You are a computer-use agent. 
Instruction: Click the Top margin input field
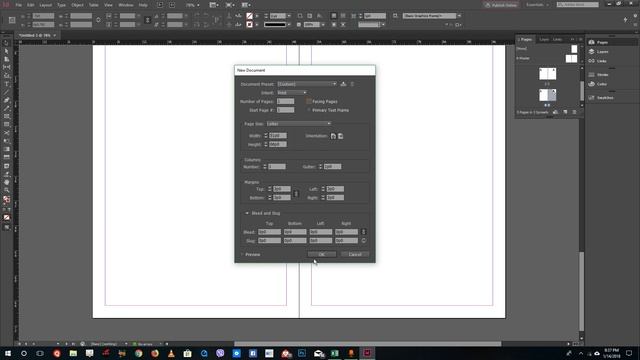point(282,189)
